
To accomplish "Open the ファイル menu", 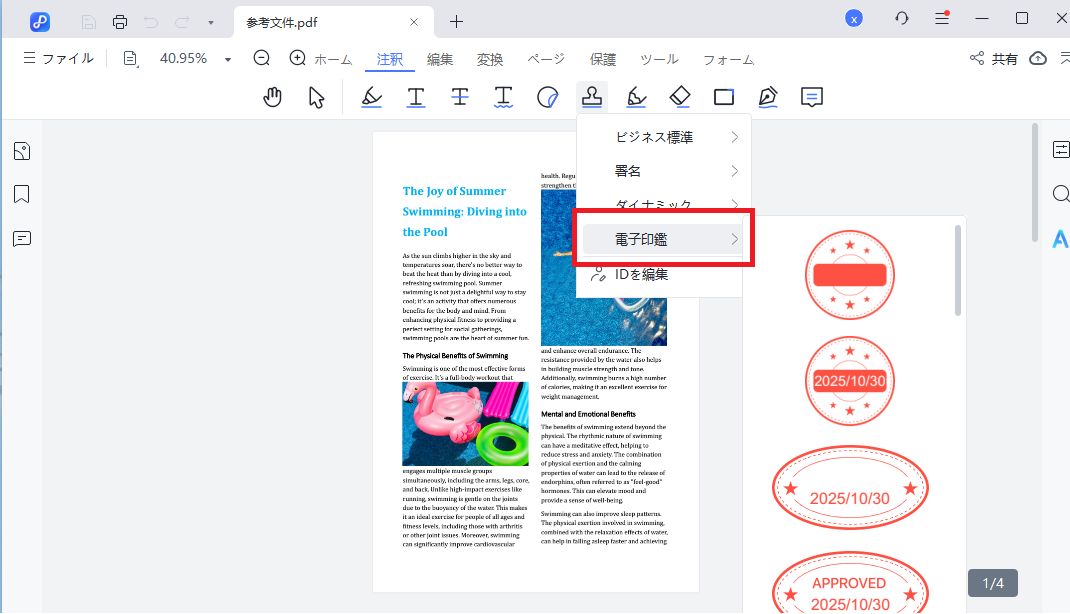I will pos(58,59).
